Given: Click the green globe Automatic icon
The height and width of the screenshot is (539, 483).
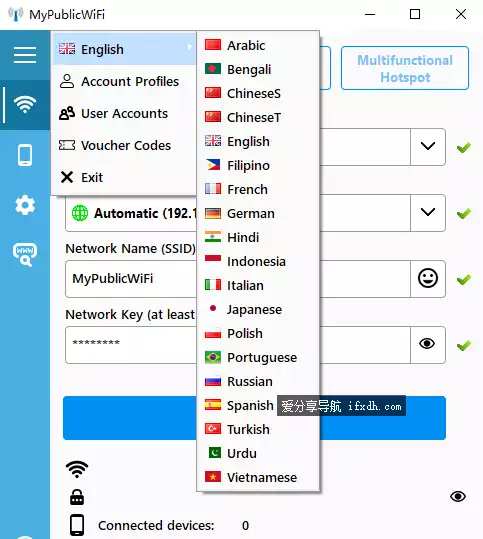Looking at the screenshot, I should [80, 213].
